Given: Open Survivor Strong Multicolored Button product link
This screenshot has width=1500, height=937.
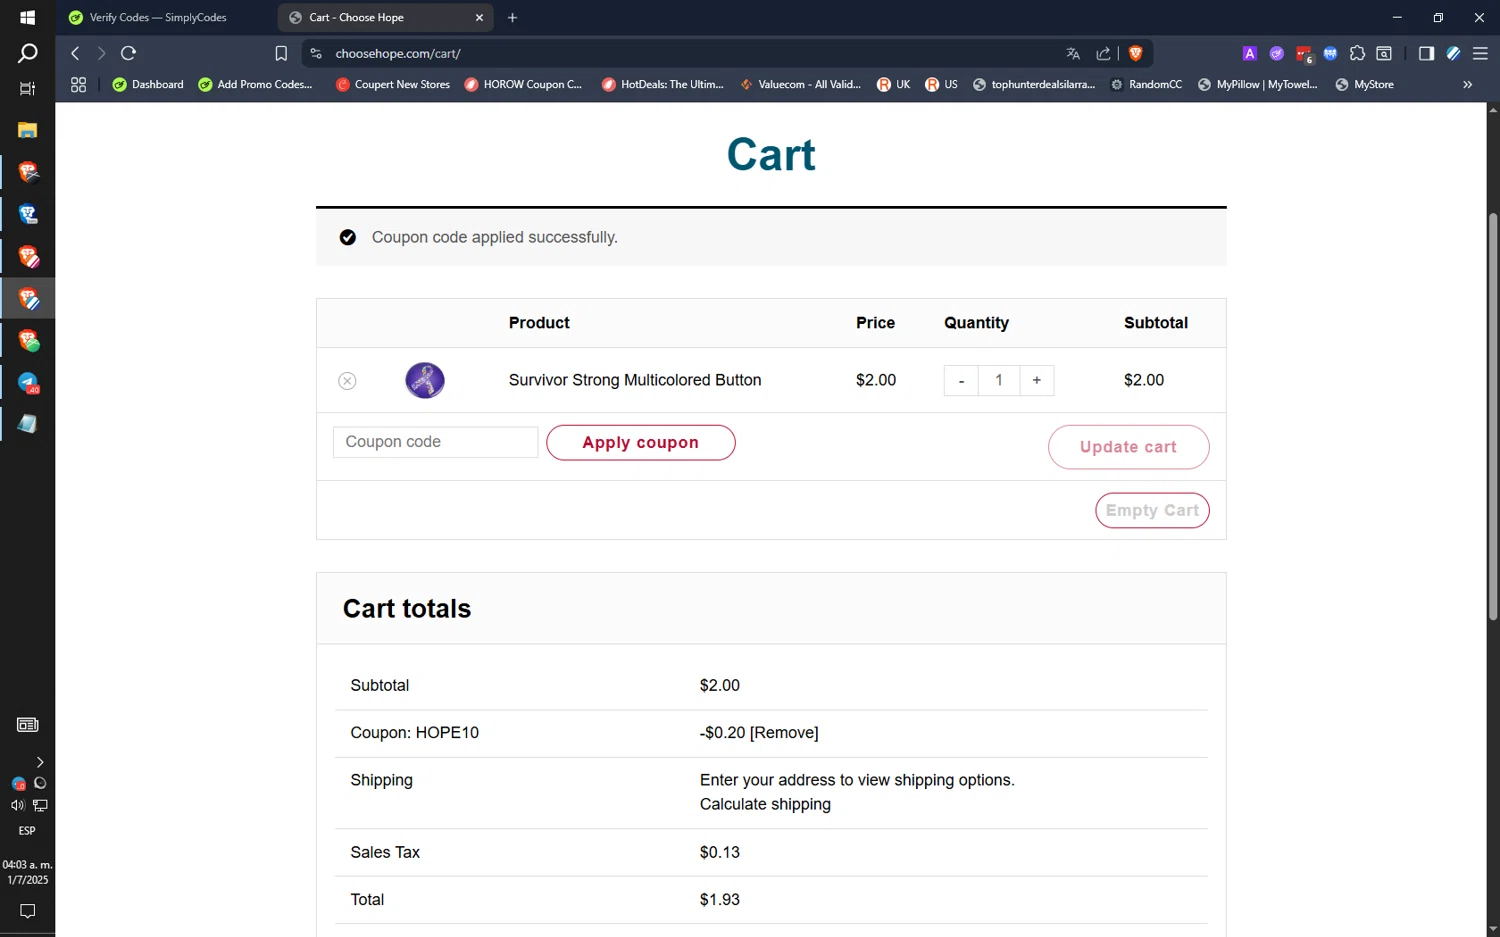Looking at the screenshot, I should point(635,380).
